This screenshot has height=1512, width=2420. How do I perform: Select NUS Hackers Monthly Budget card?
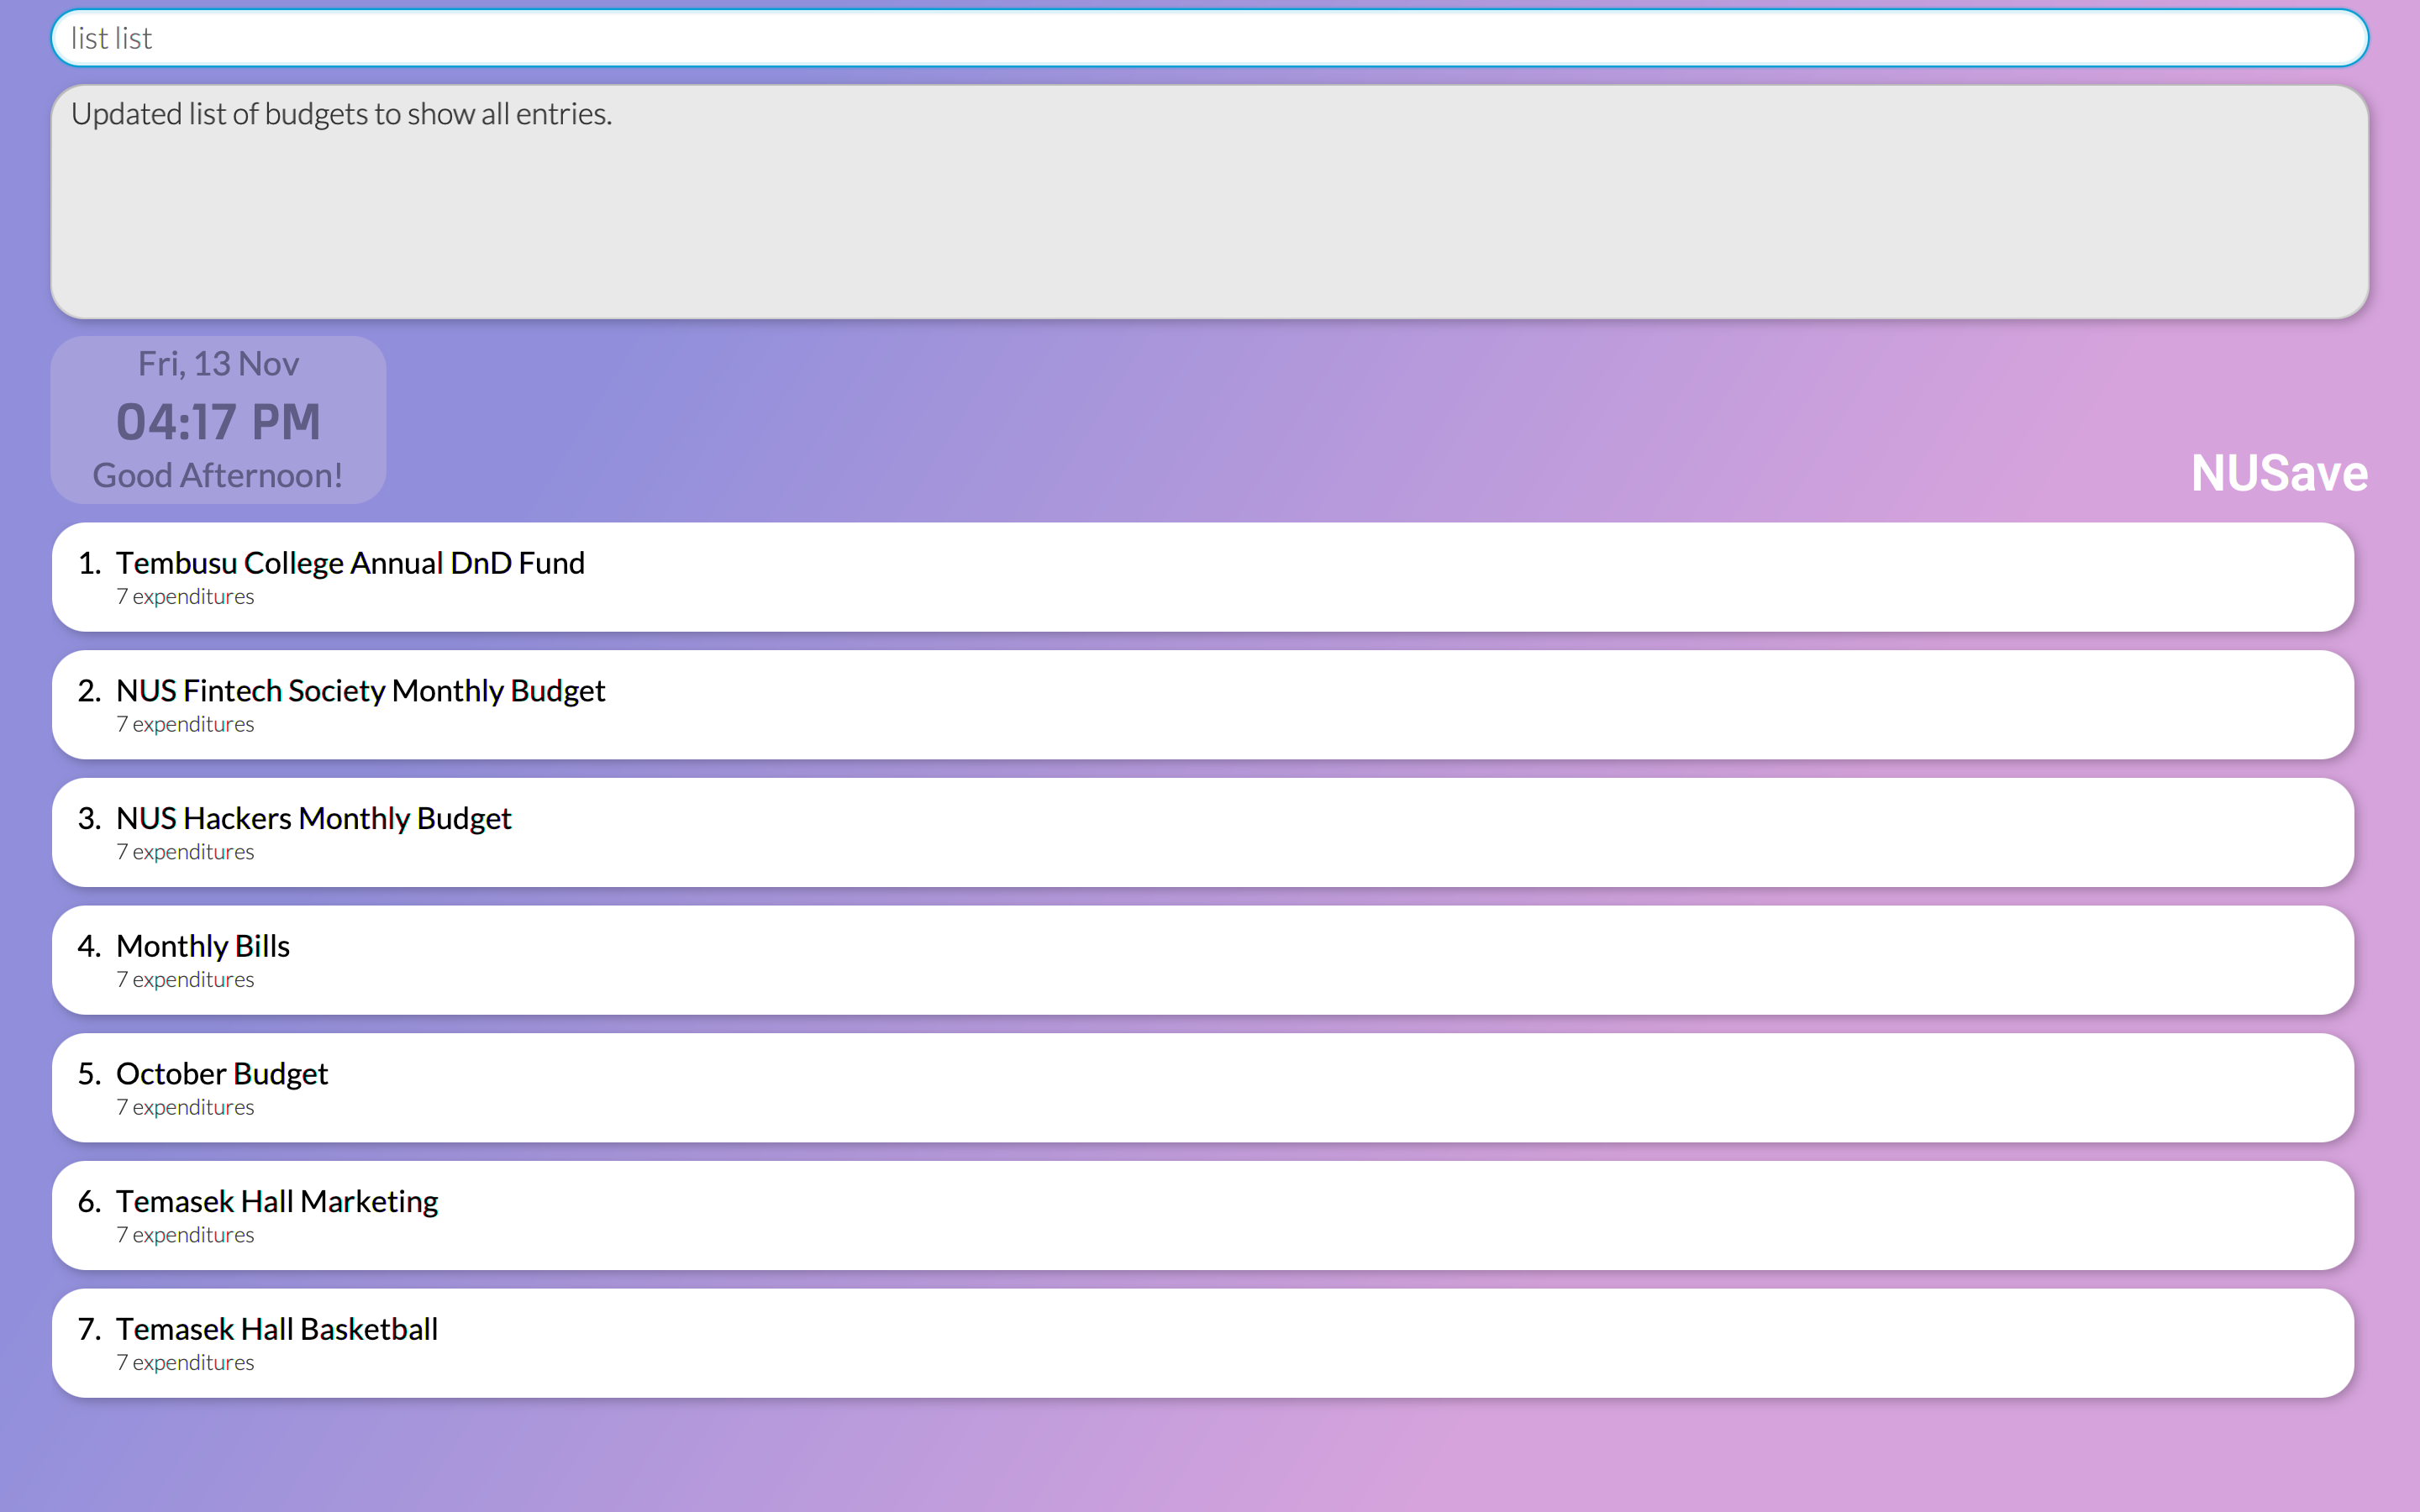(1202, 832)
